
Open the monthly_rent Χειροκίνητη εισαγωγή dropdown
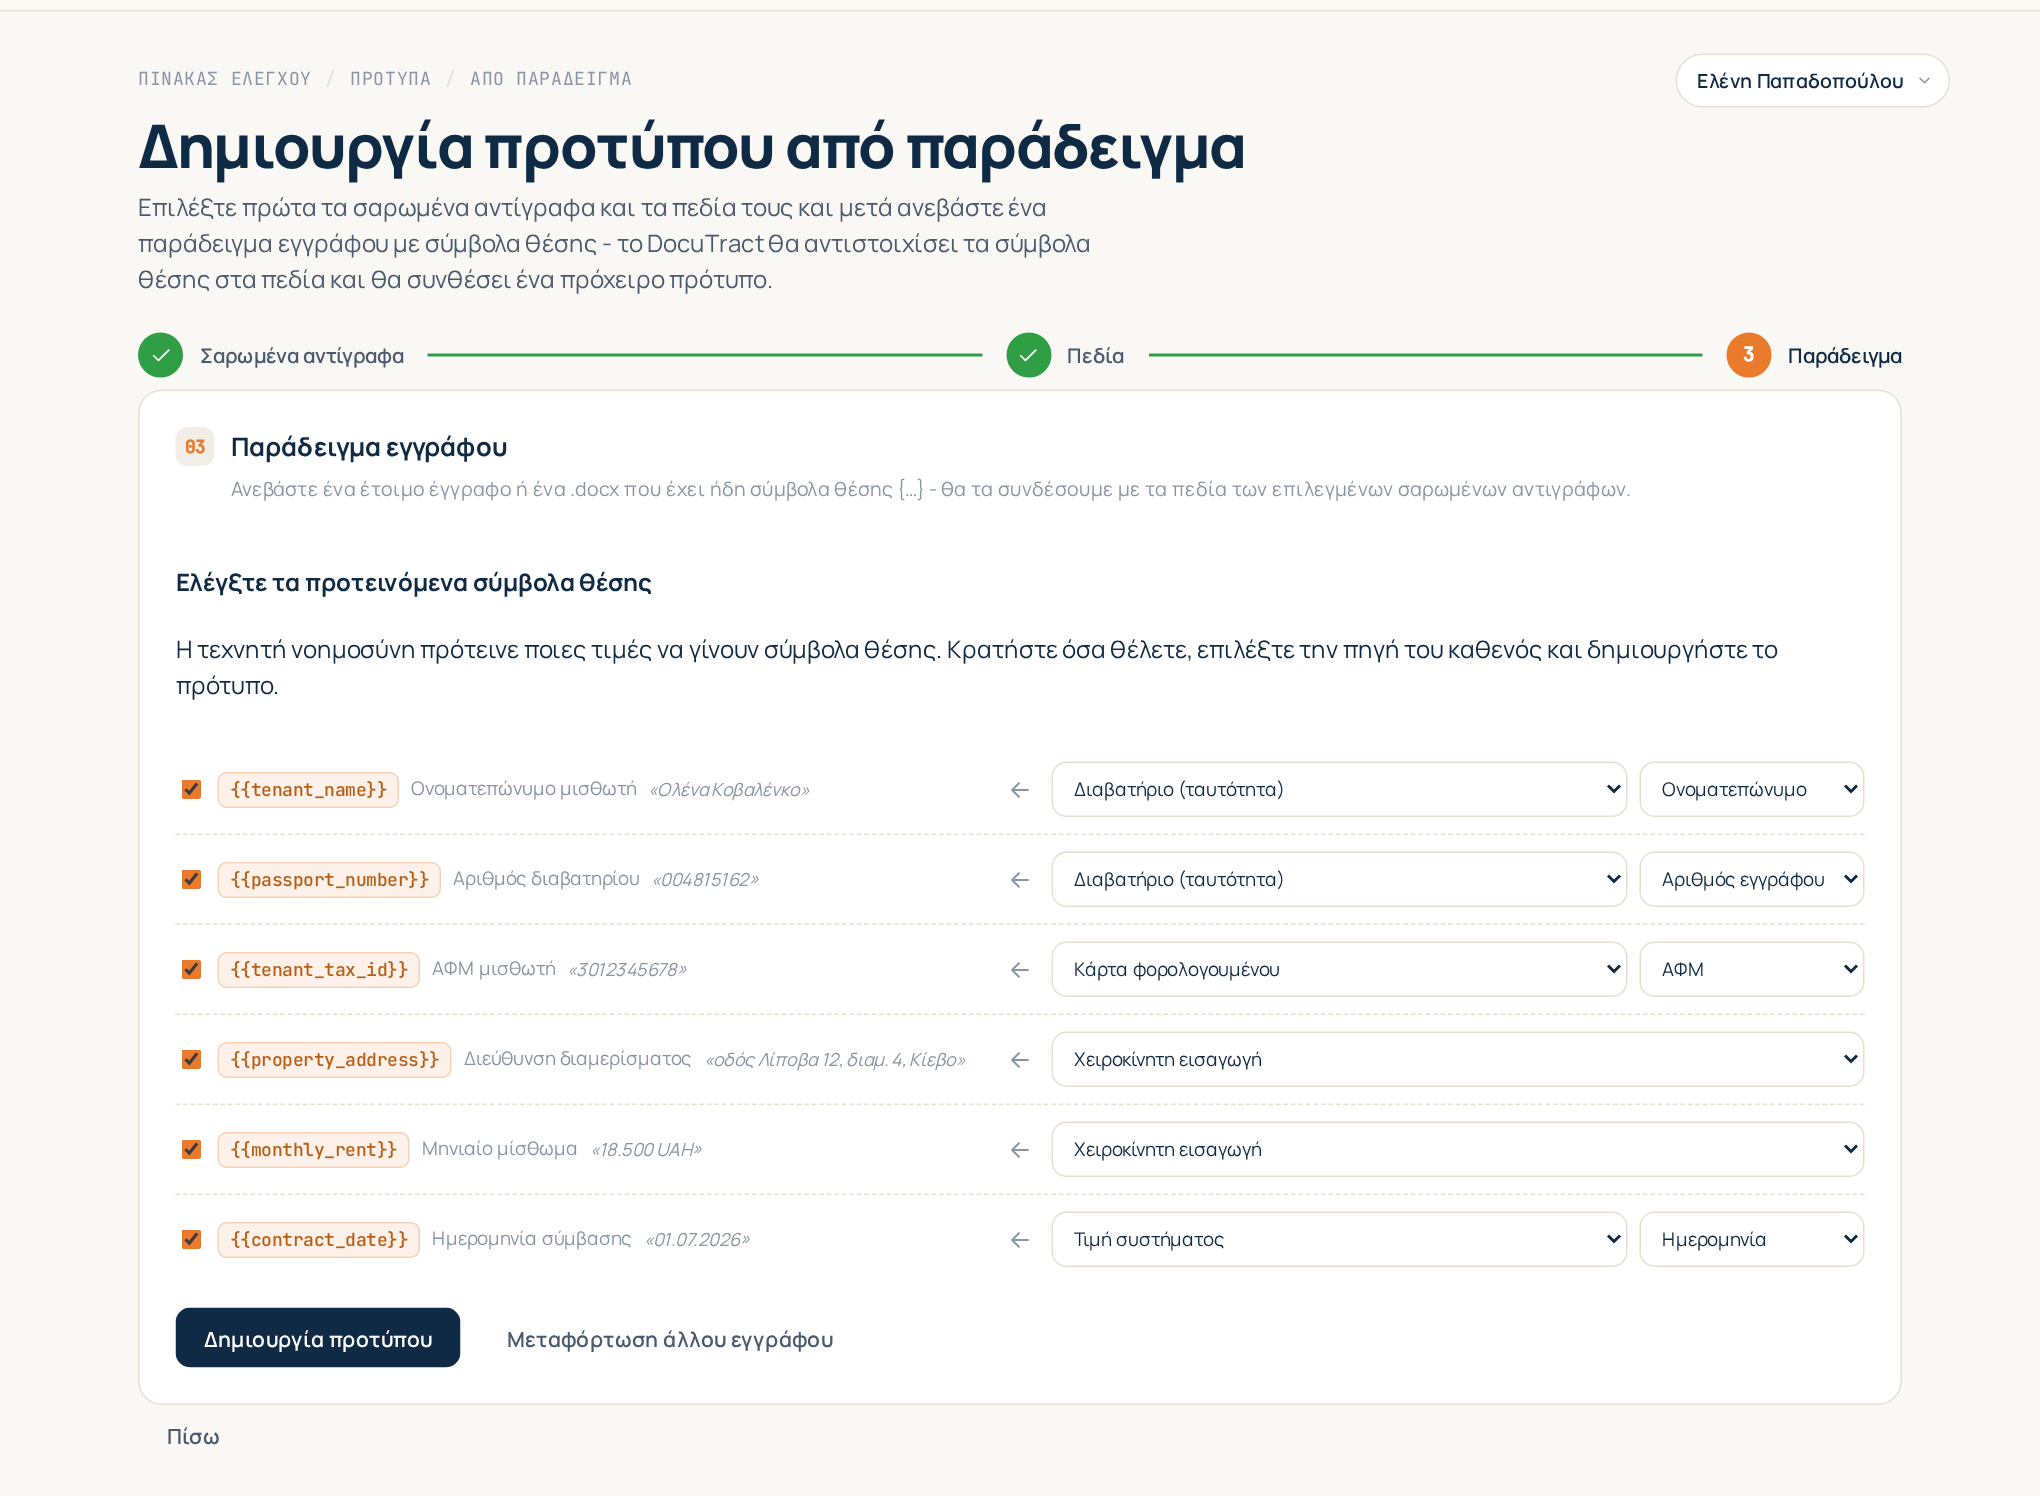1458,1150
